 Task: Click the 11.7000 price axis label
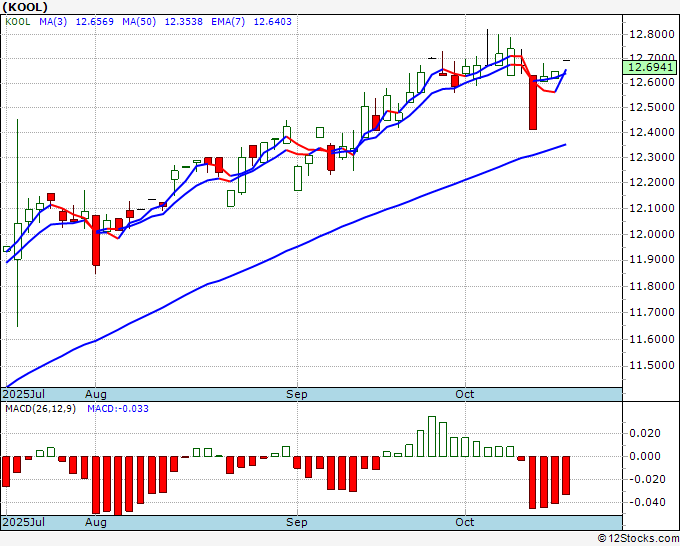[652, 312]
